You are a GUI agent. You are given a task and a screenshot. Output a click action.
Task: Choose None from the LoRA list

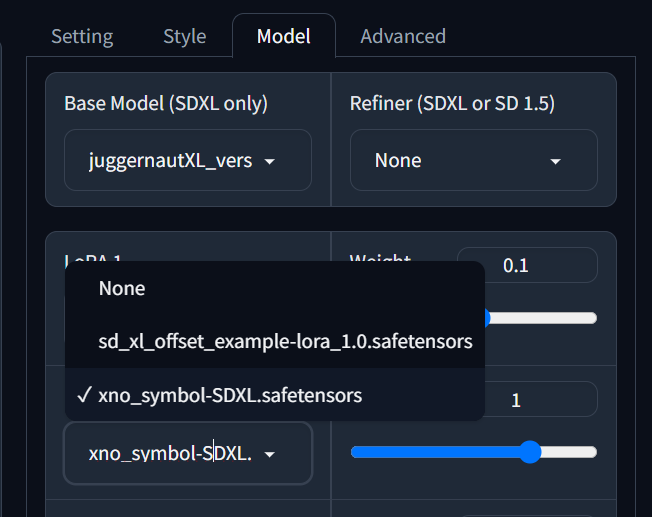click(x=122, y=288)
